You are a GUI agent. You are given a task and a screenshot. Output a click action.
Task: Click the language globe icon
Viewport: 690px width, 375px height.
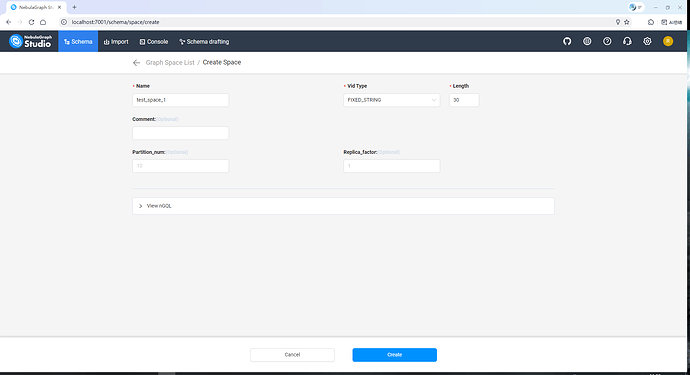pyautogui.click(x=587, y=41)
